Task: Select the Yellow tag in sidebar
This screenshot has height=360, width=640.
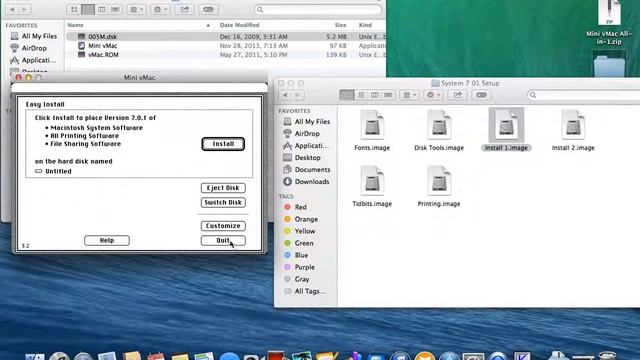Action: click(x=300, y=231)
